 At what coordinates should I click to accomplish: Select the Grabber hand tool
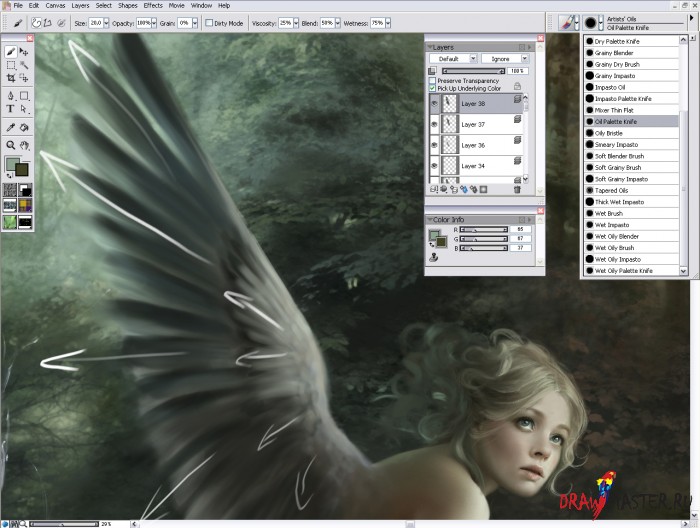(x=24, y=145)
